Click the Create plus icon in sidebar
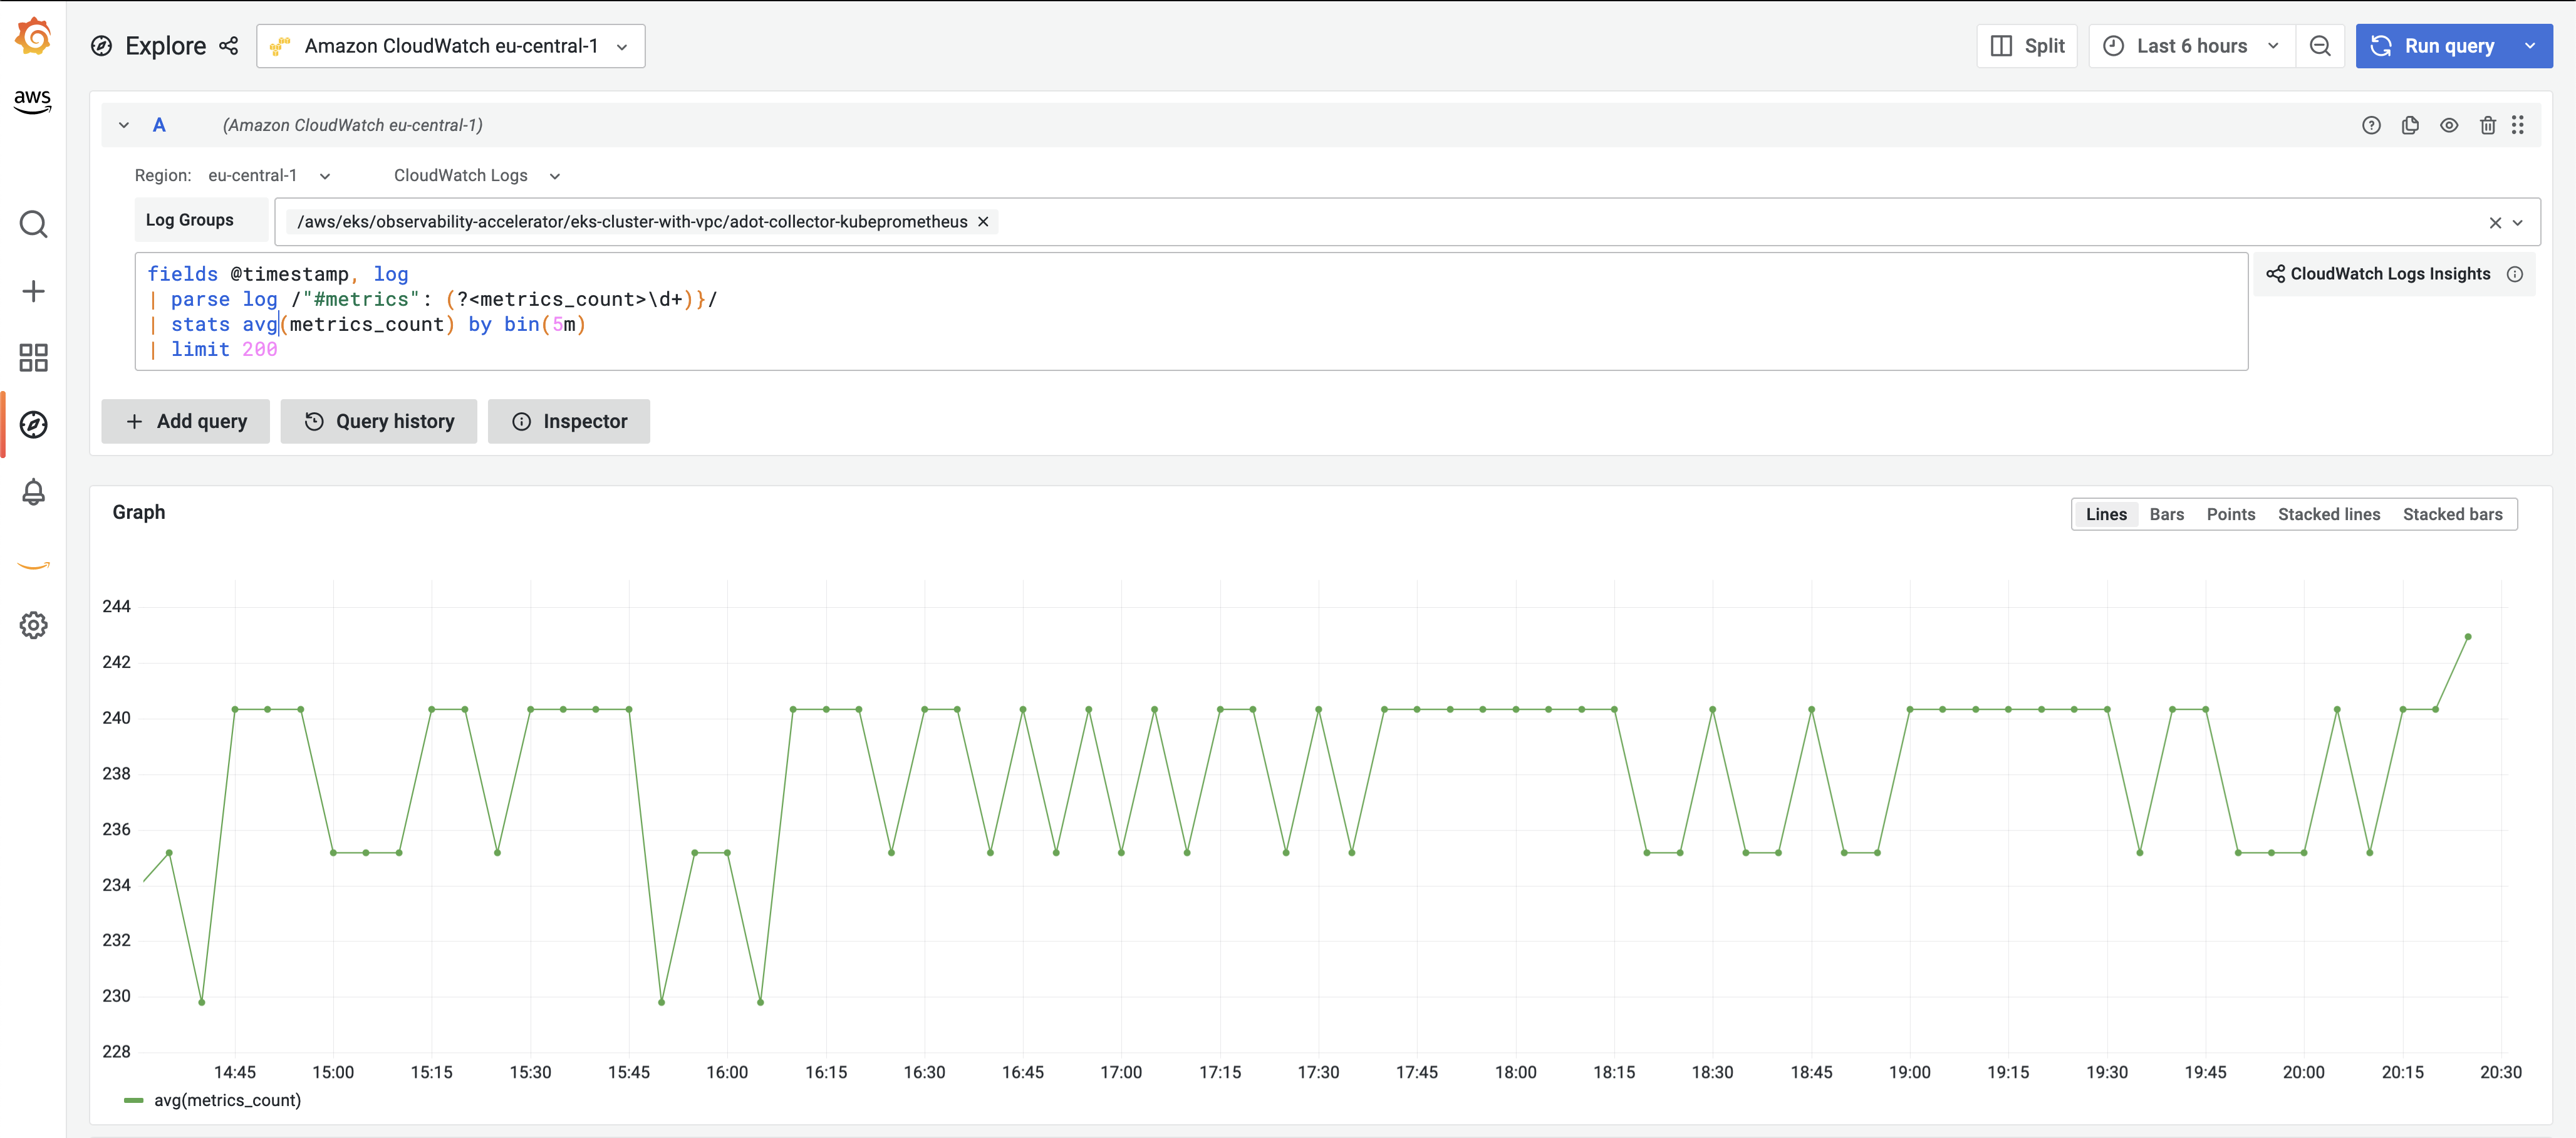Screen dimensions: 2576x1138 click(33, 291)
